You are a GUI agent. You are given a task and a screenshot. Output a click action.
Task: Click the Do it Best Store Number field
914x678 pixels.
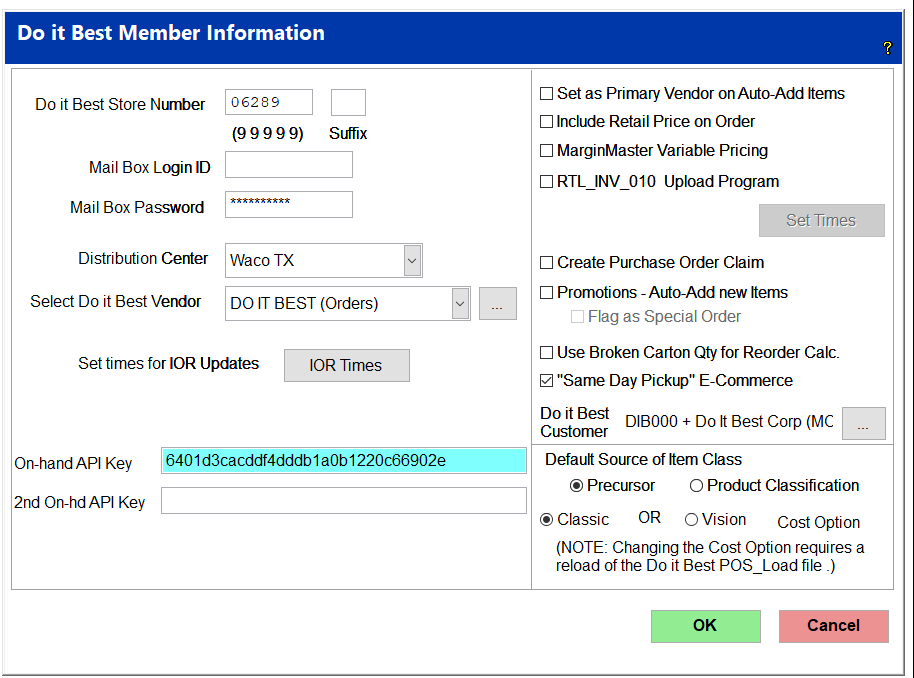point(269,102)
